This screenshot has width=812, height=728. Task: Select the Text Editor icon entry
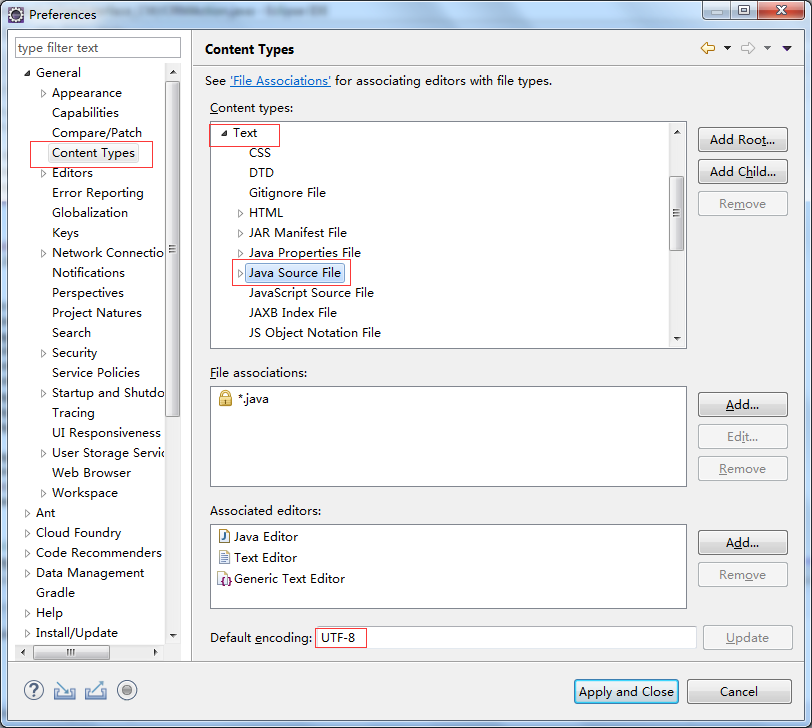pos(224,558)
